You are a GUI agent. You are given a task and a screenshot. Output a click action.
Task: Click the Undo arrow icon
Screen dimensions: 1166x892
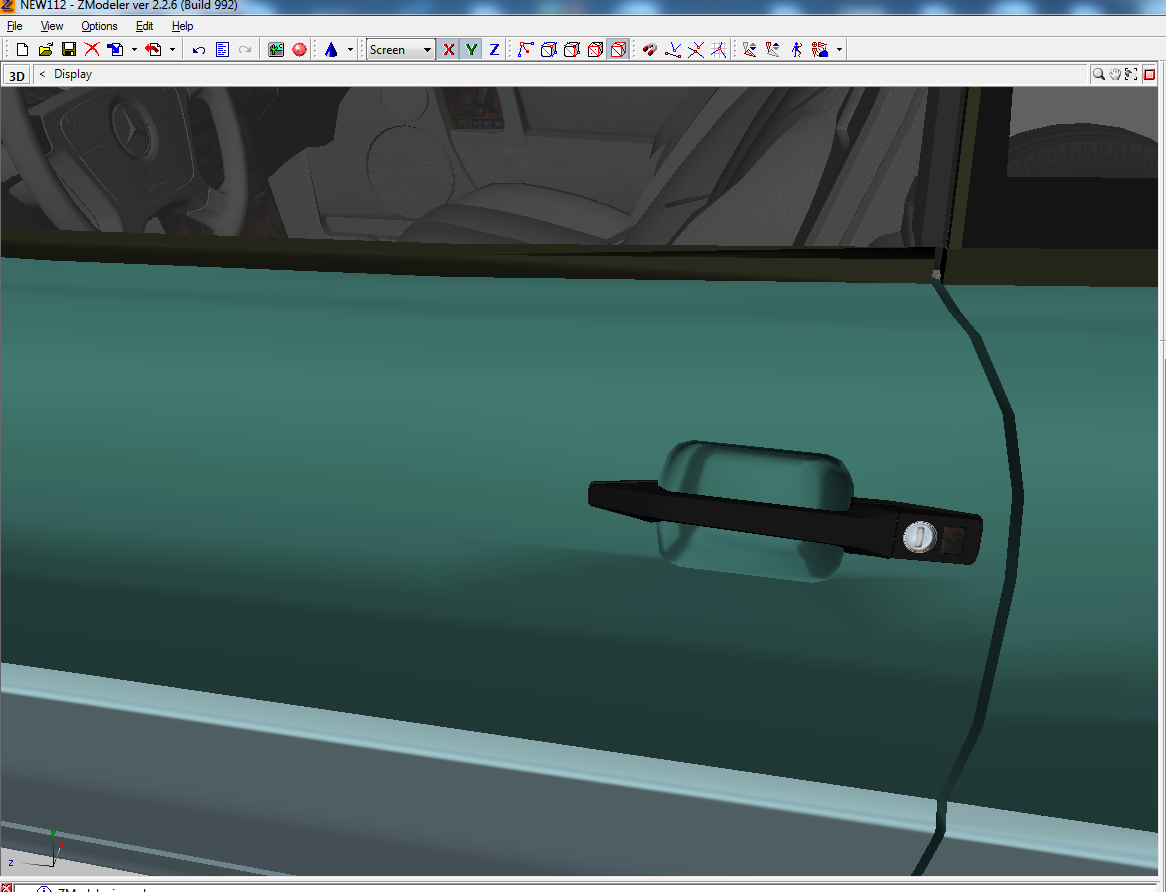(x=199, y=49)
